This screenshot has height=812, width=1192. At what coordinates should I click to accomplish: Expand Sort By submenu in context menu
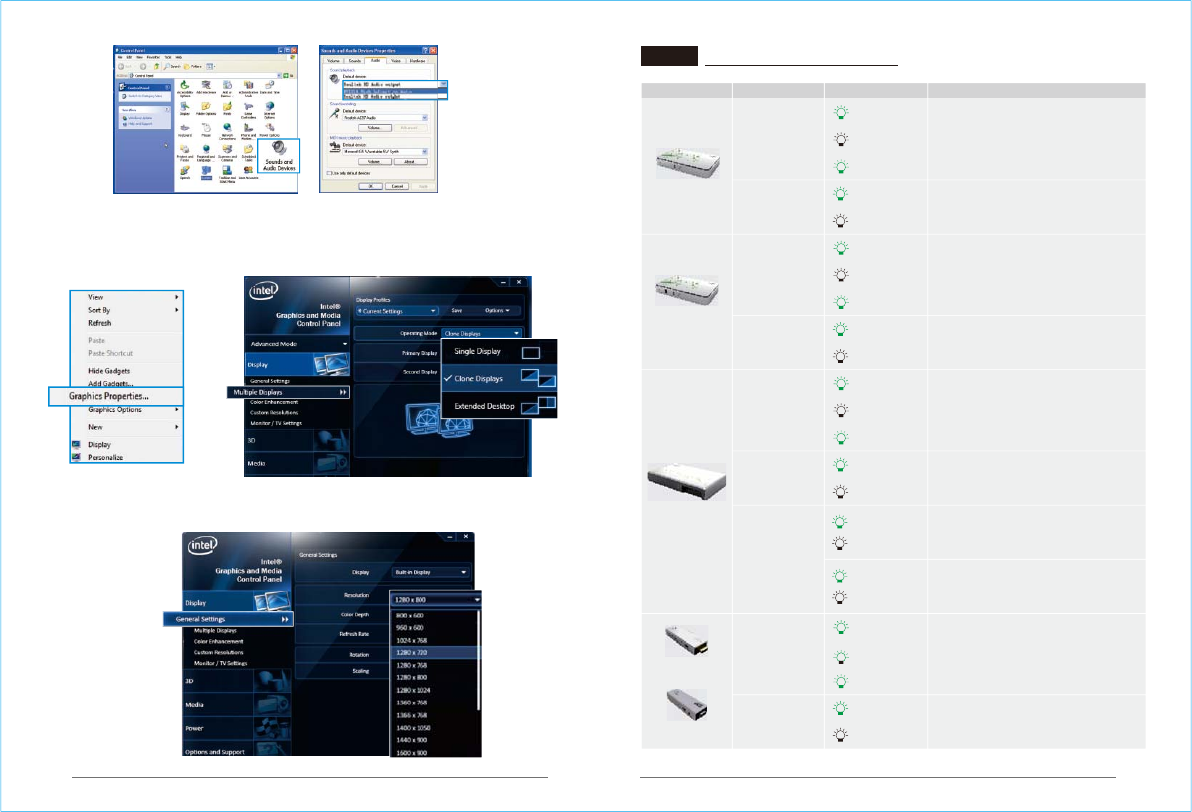127,310
